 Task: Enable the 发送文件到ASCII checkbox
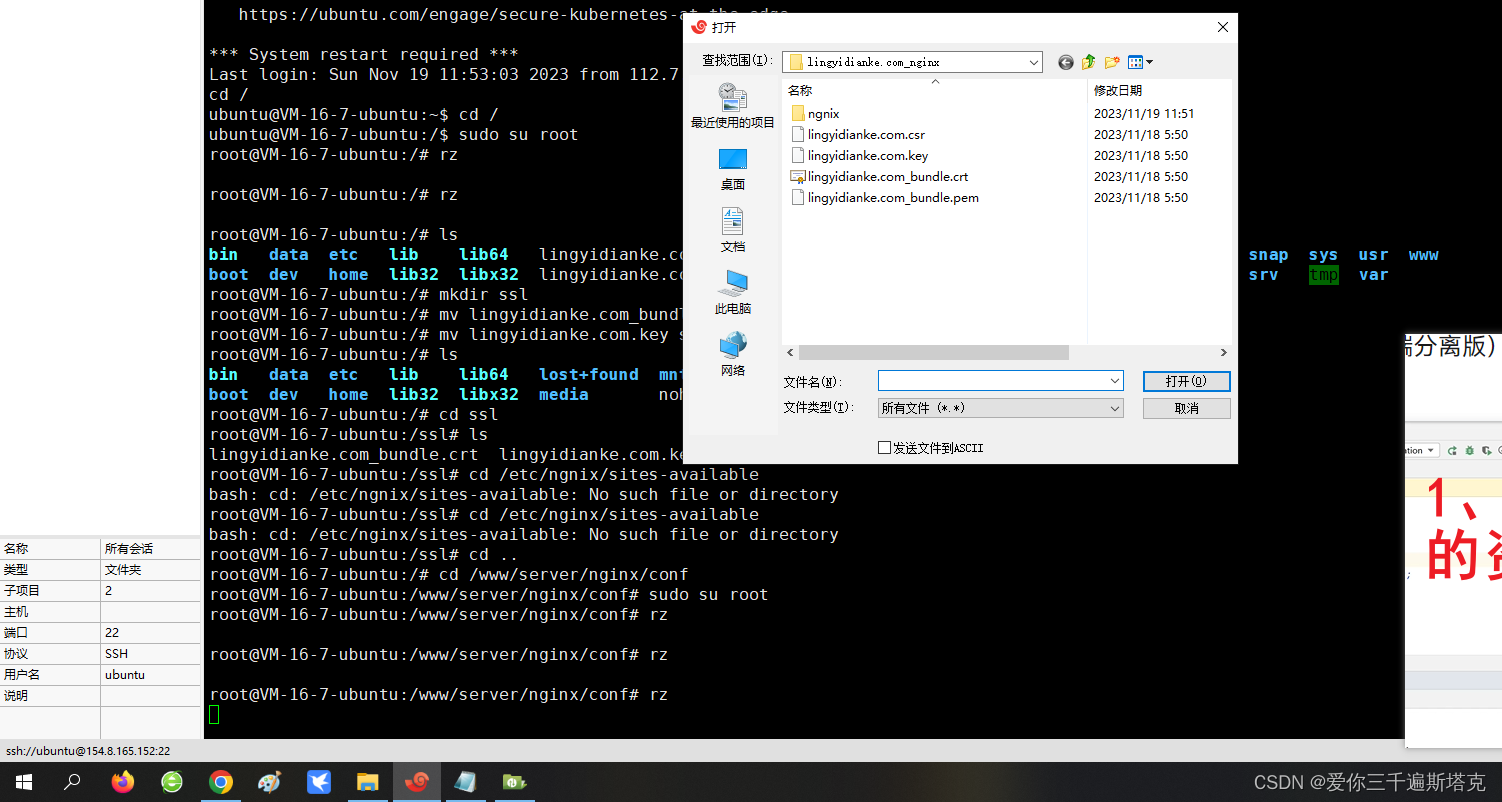[x=884, y=447]
